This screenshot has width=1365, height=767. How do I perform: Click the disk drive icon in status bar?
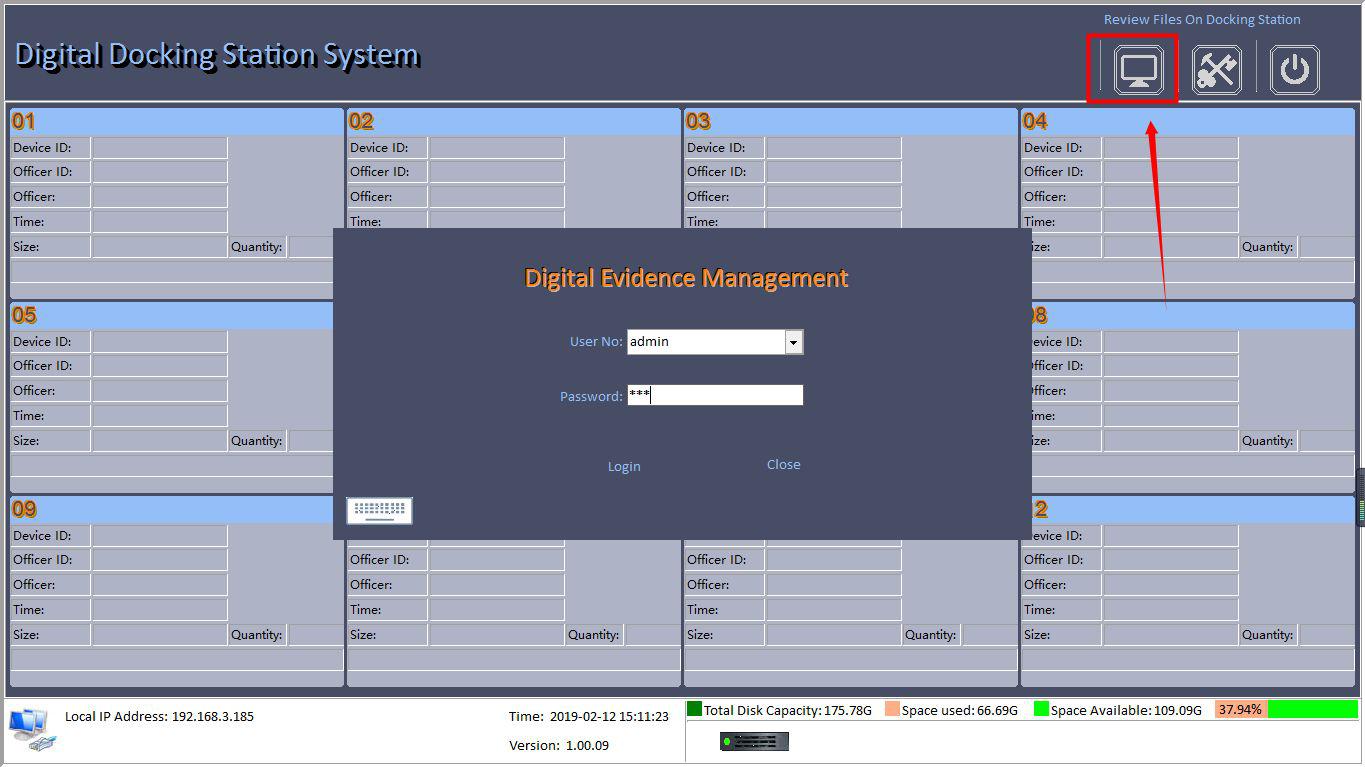point(754,741)
